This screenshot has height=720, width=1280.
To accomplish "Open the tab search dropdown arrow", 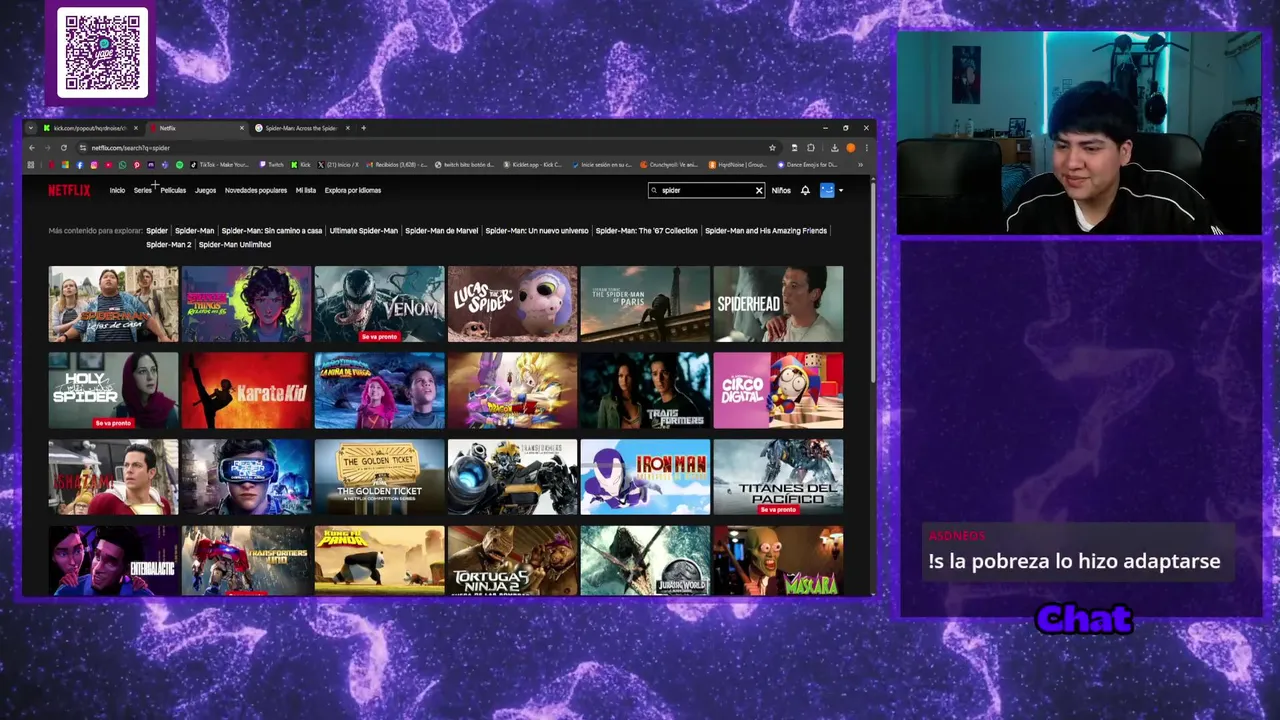I will pos(31,128).
